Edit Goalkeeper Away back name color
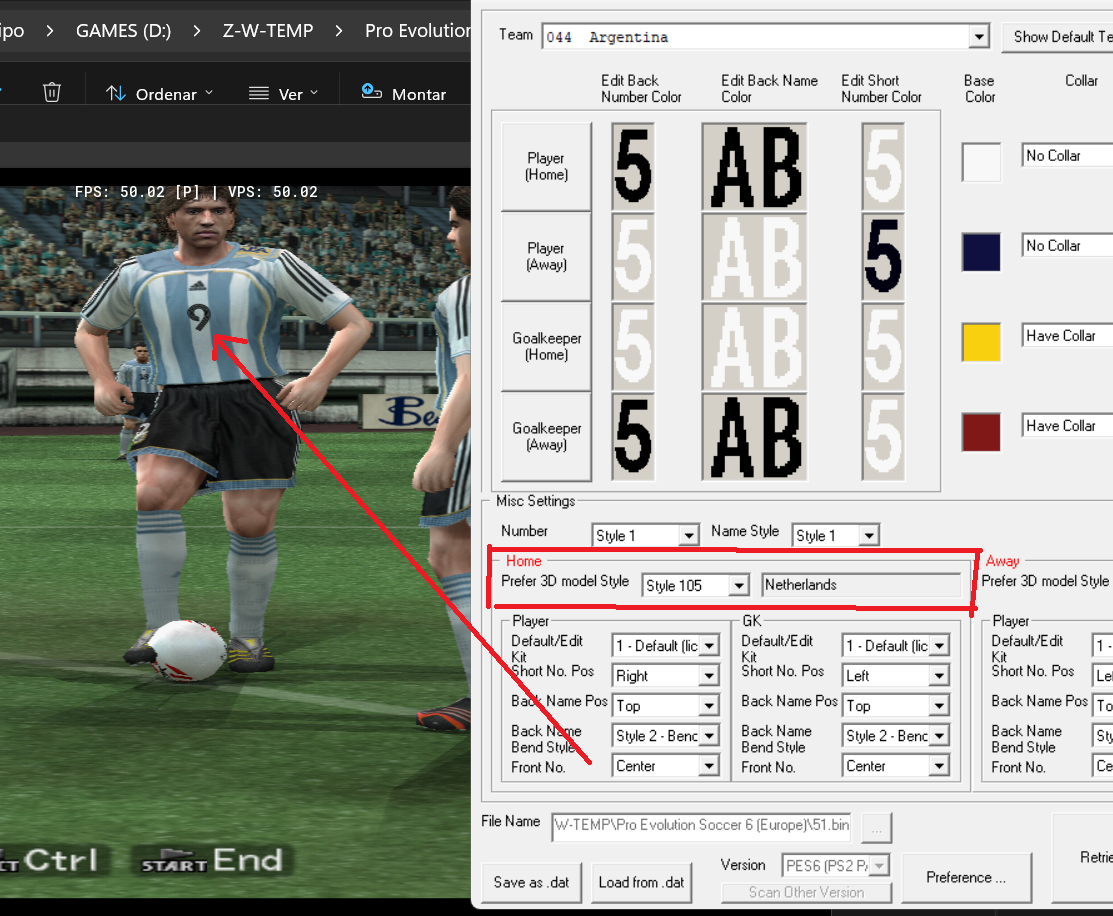This screenshot has height=916, width=1113. pos(755,437)
